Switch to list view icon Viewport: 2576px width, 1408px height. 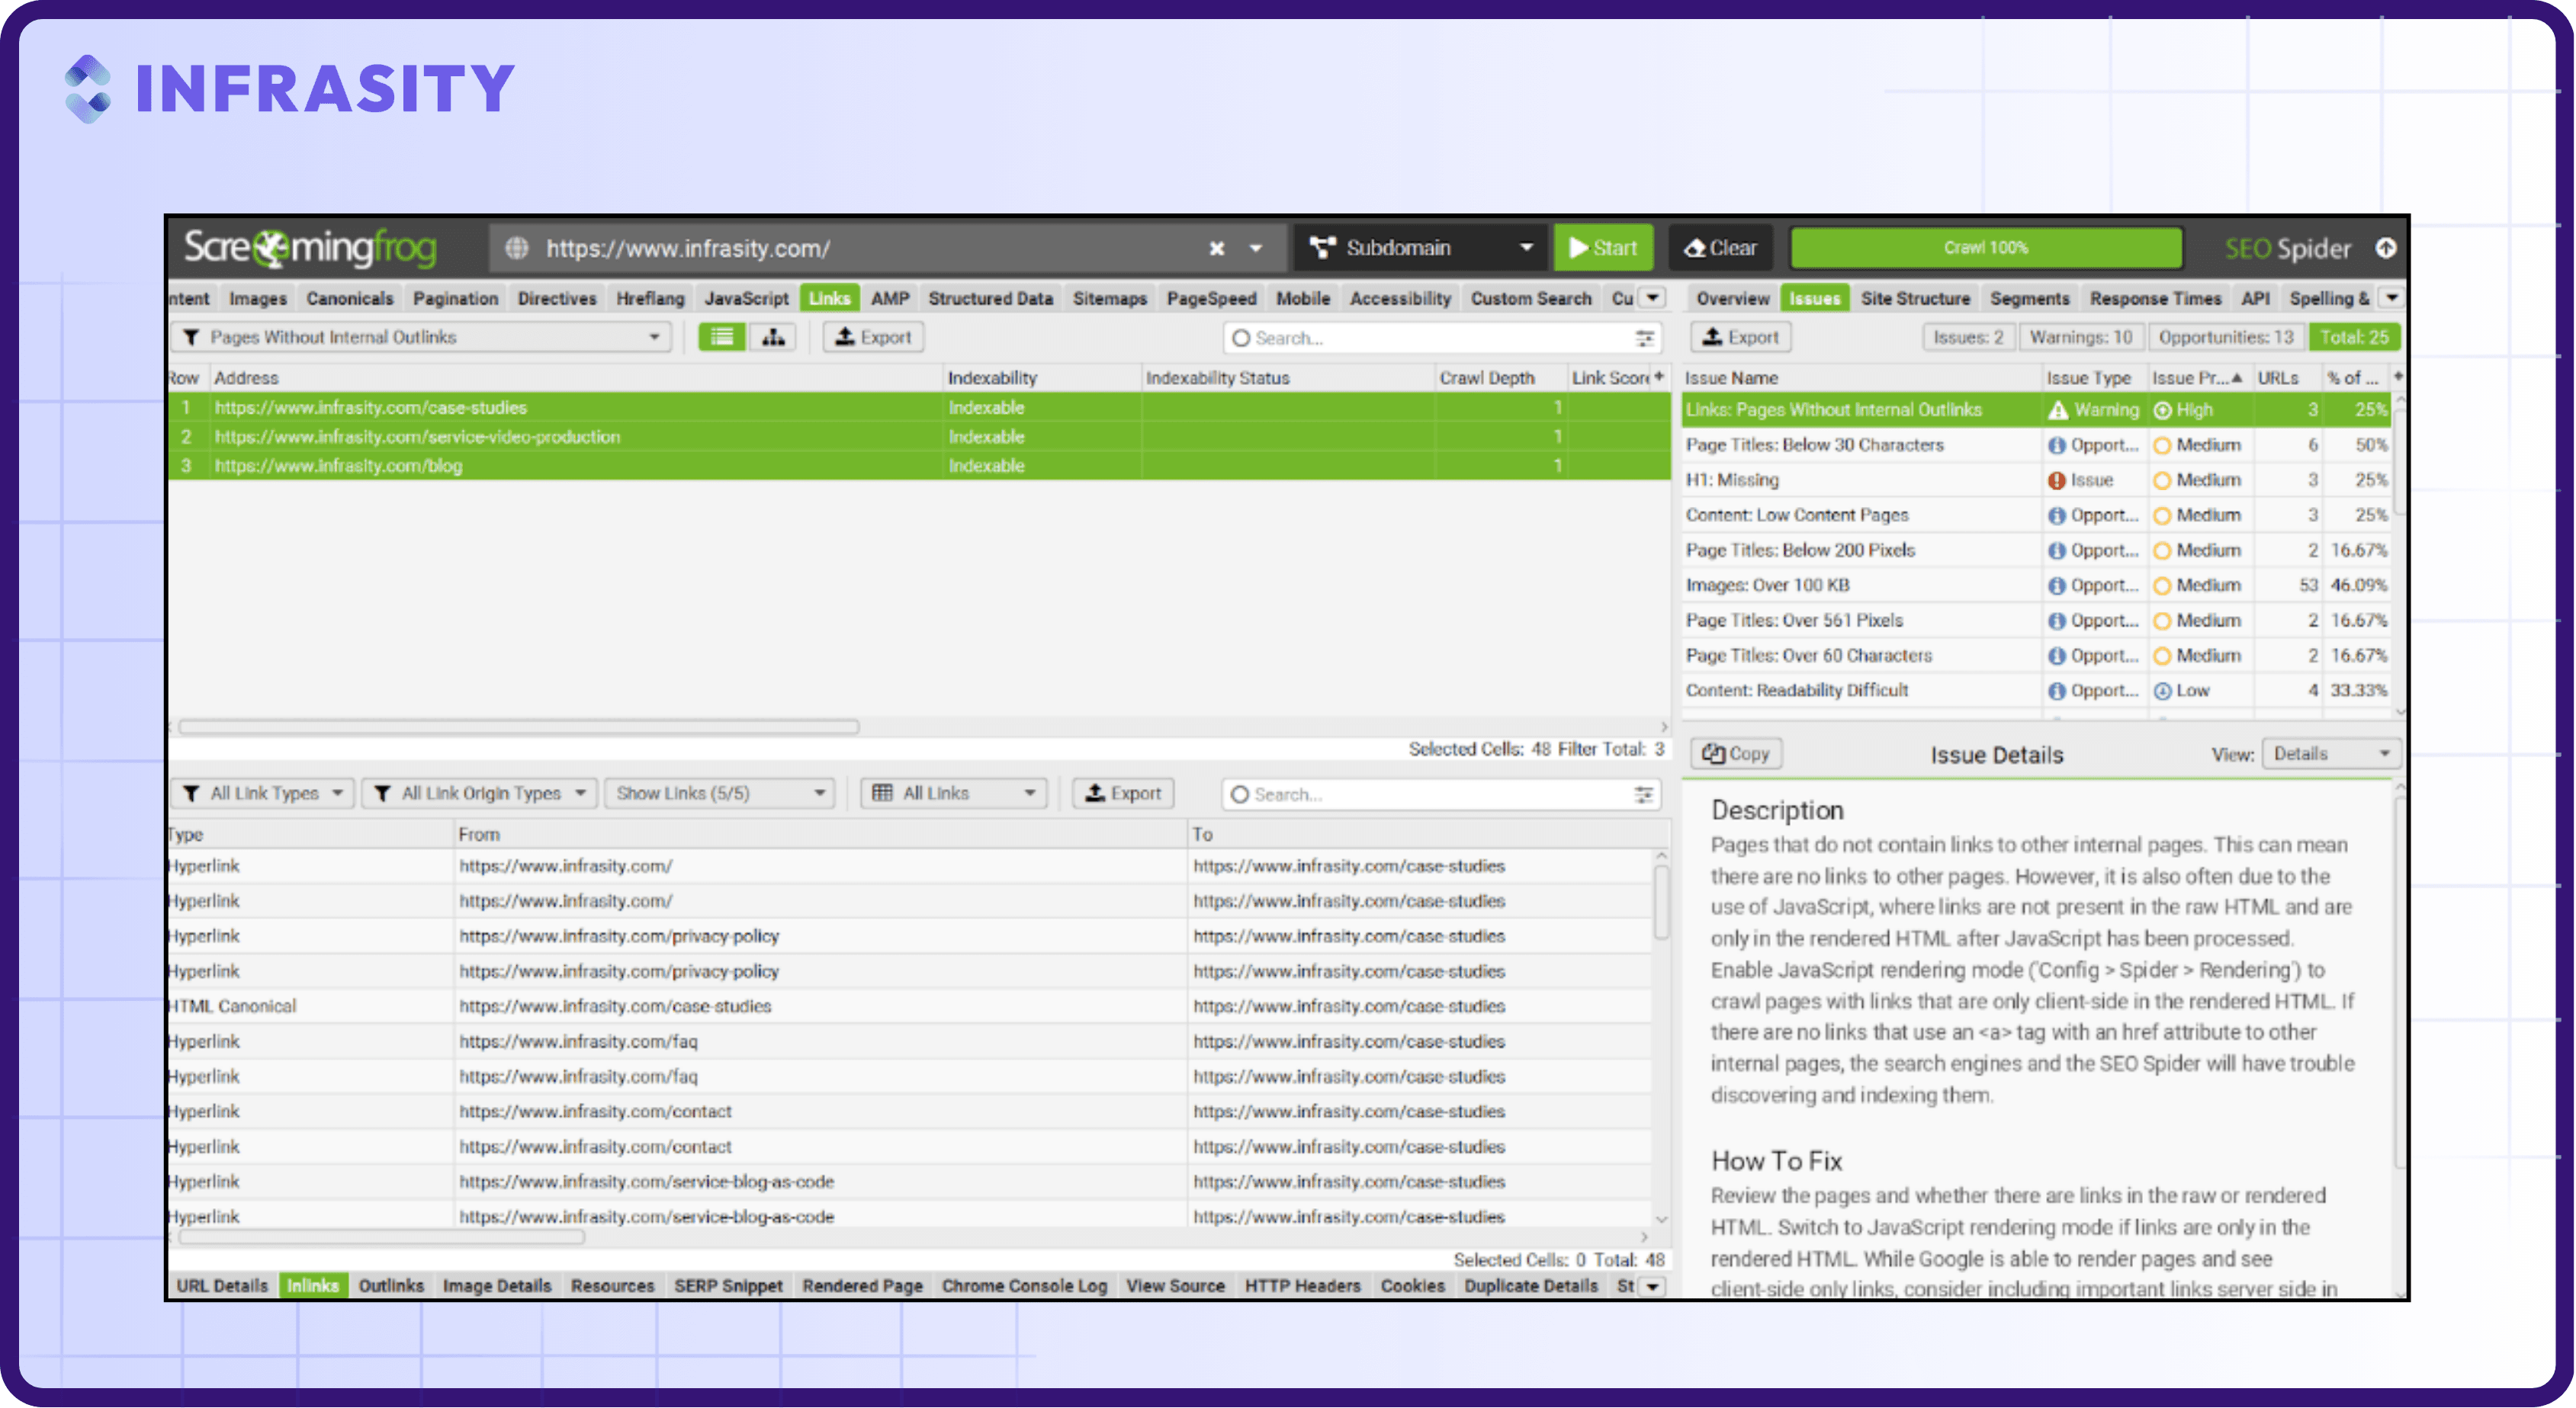(721, 338)
